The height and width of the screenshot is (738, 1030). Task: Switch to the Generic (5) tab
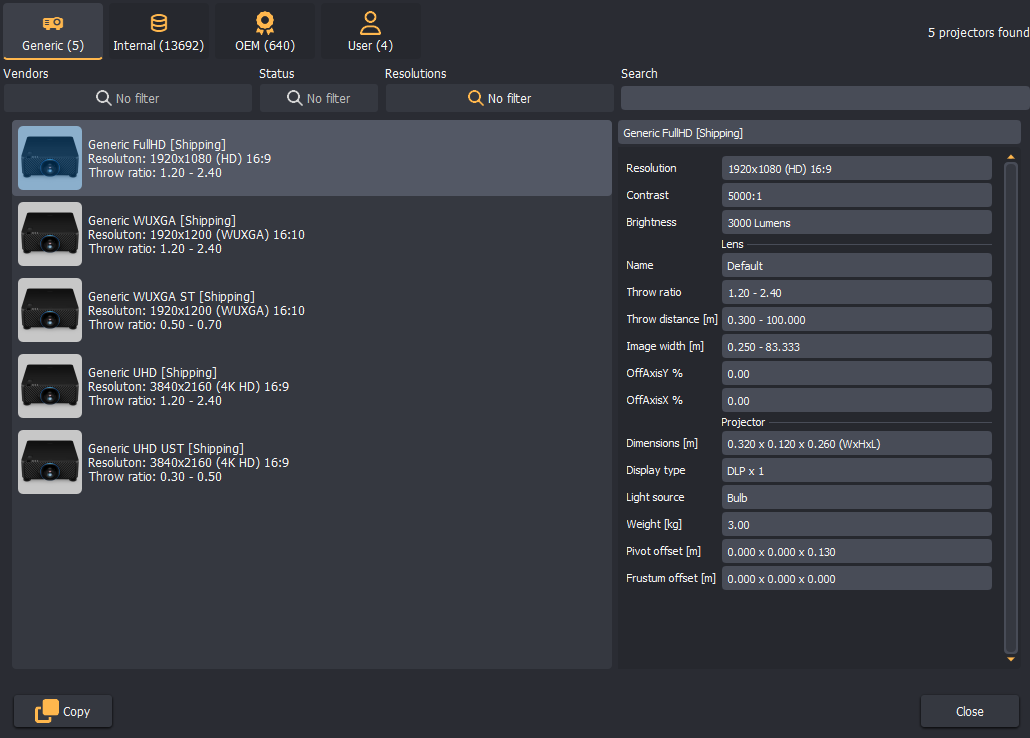53,32
